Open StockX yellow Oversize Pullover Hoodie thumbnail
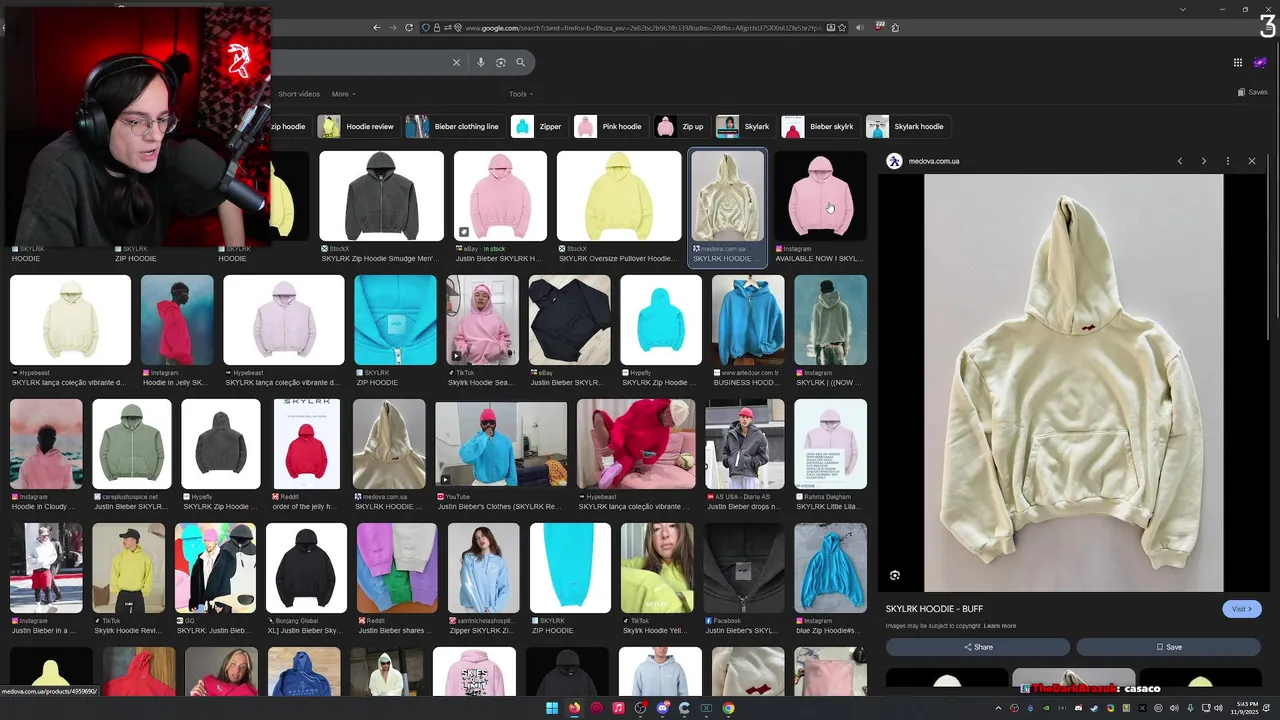Viewport: 1280px width, 720px height. pos(619,196)
